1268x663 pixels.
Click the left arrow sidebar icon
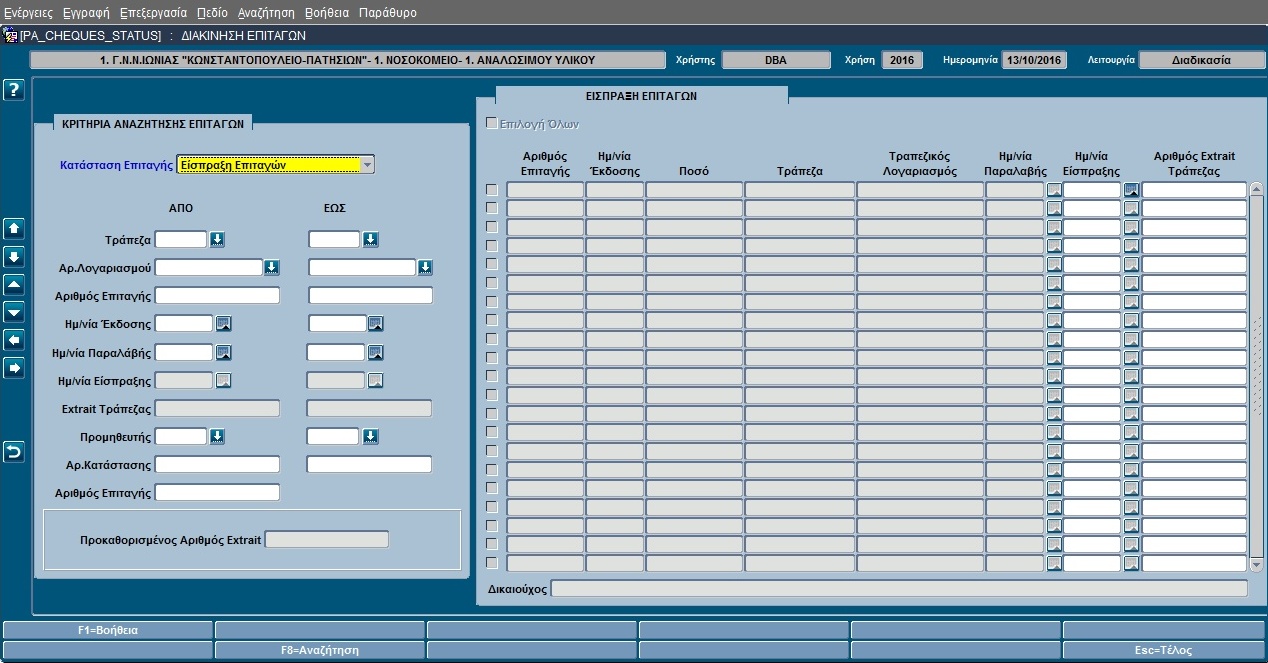14,340
